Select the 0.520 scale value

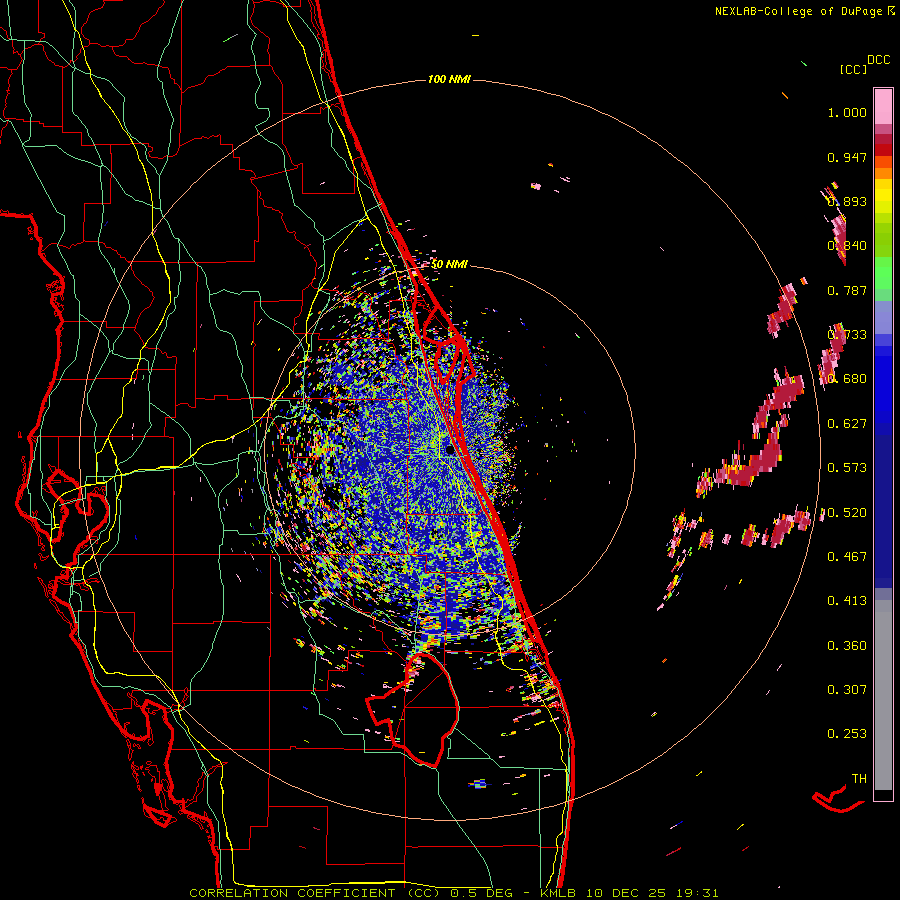[847, 513]
